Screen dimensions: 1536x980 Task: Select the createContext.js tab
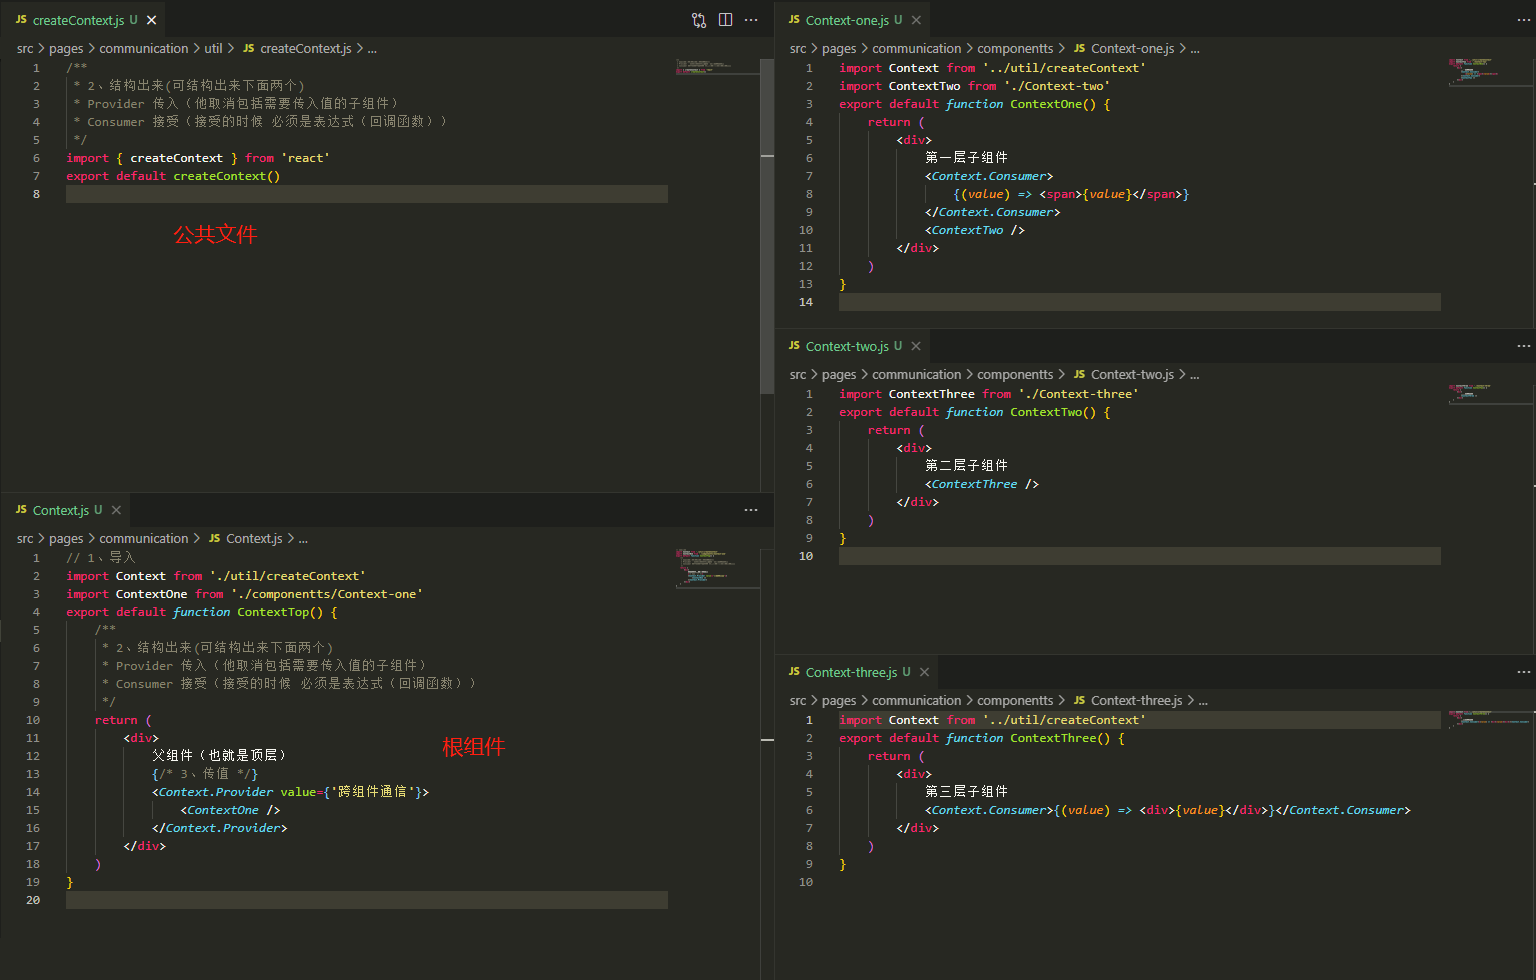click(x=84, y=20)
